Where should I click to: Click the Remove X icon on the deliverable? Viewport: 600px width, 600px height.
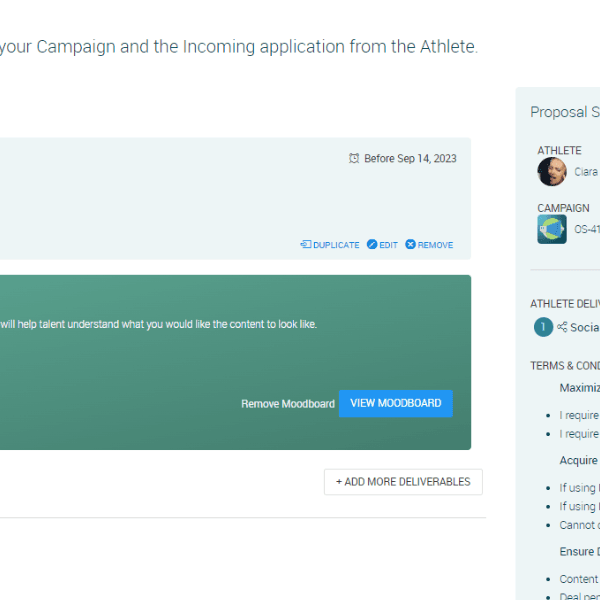pos(410,245)
